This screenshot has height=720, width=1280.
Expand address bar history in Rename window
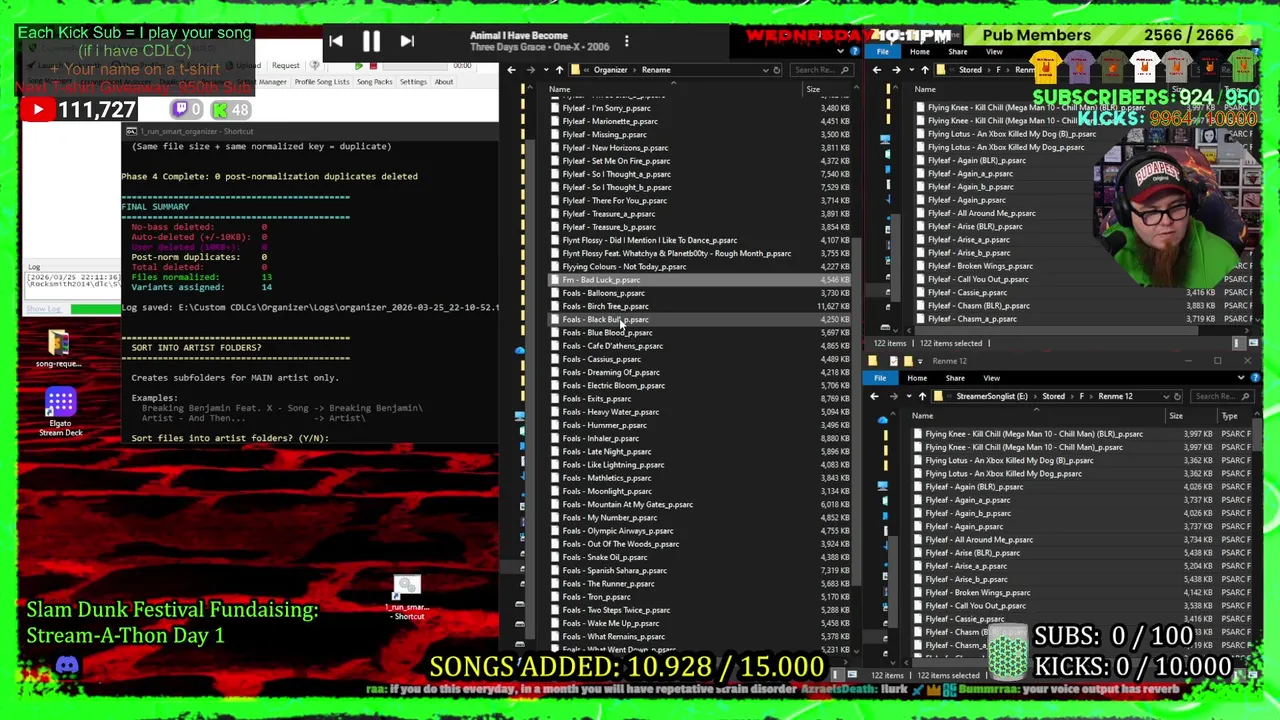pos(765,70)
